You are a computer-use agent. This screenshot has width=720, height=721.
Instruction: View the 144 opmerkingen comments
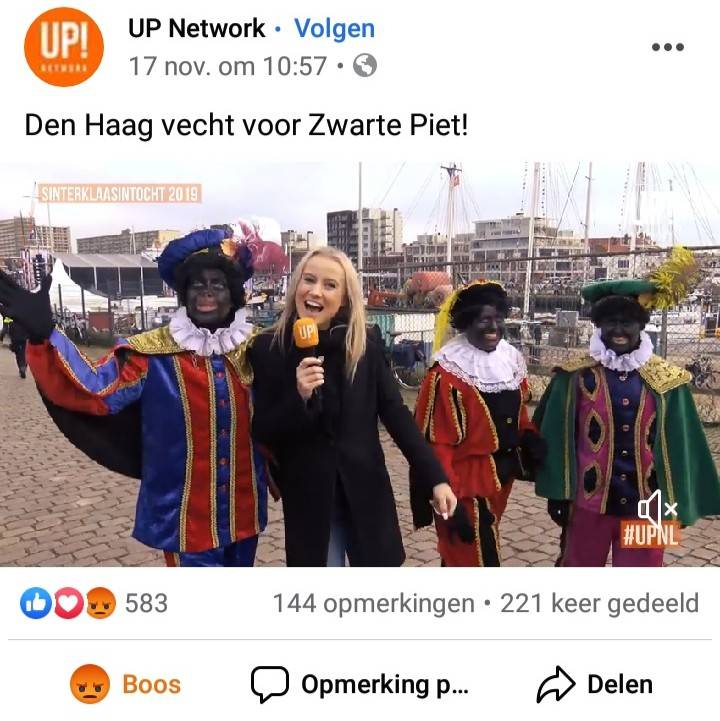[373, 603]
